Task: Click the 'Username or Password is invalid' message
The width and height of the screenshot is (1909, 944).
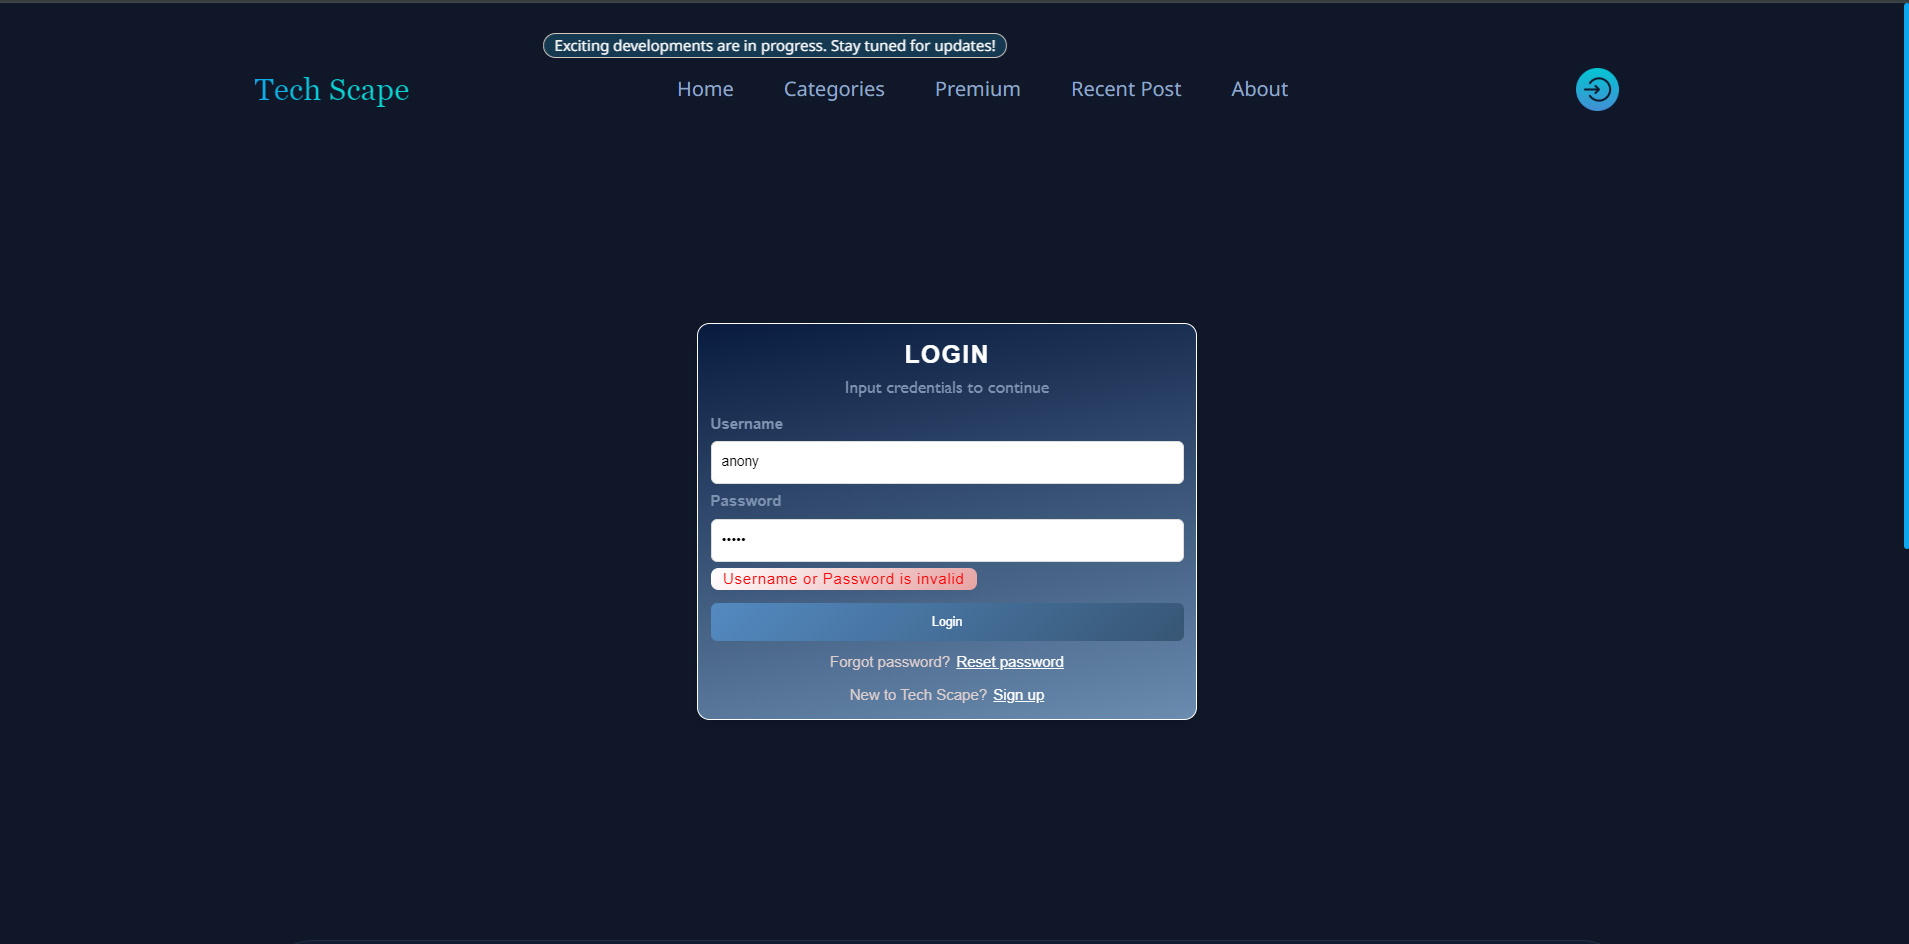Action: (844, 579)
